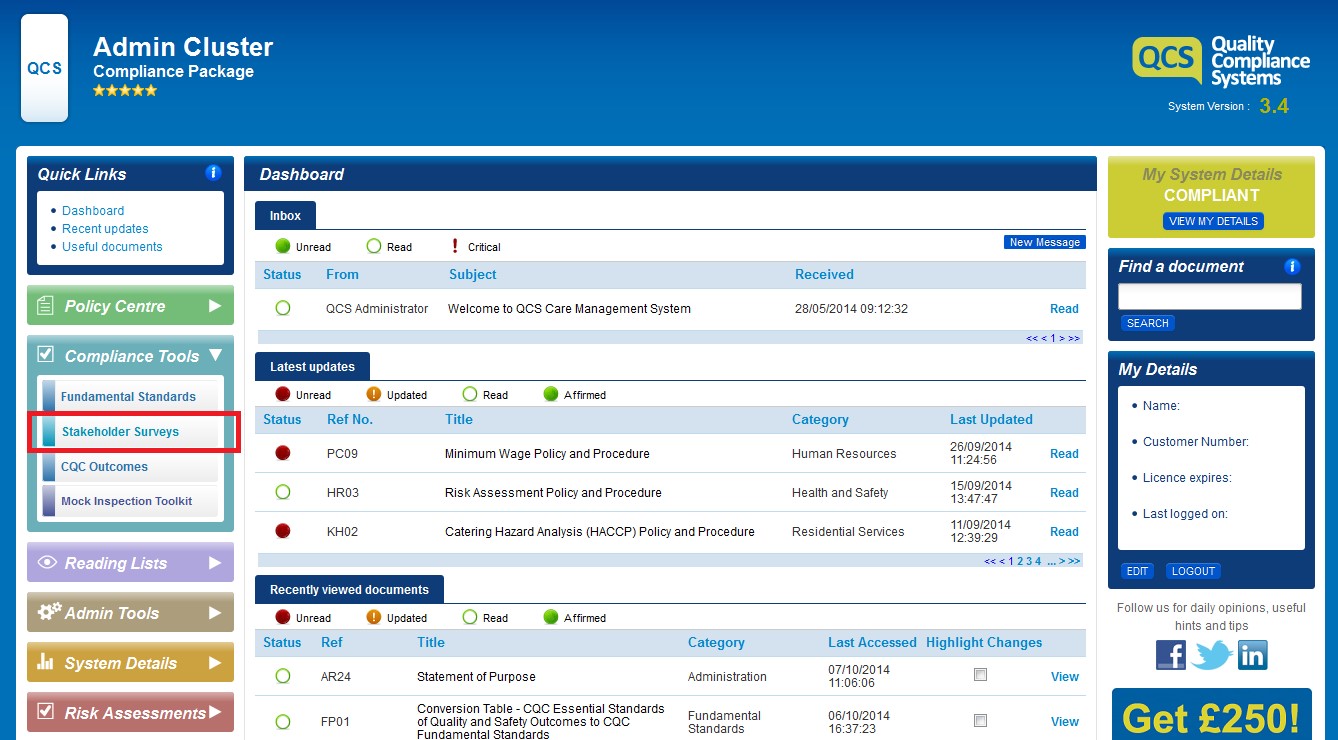The width and height of the screenshot is (1338, 740).
Task: Click the New Message button
Action: 1044,242
